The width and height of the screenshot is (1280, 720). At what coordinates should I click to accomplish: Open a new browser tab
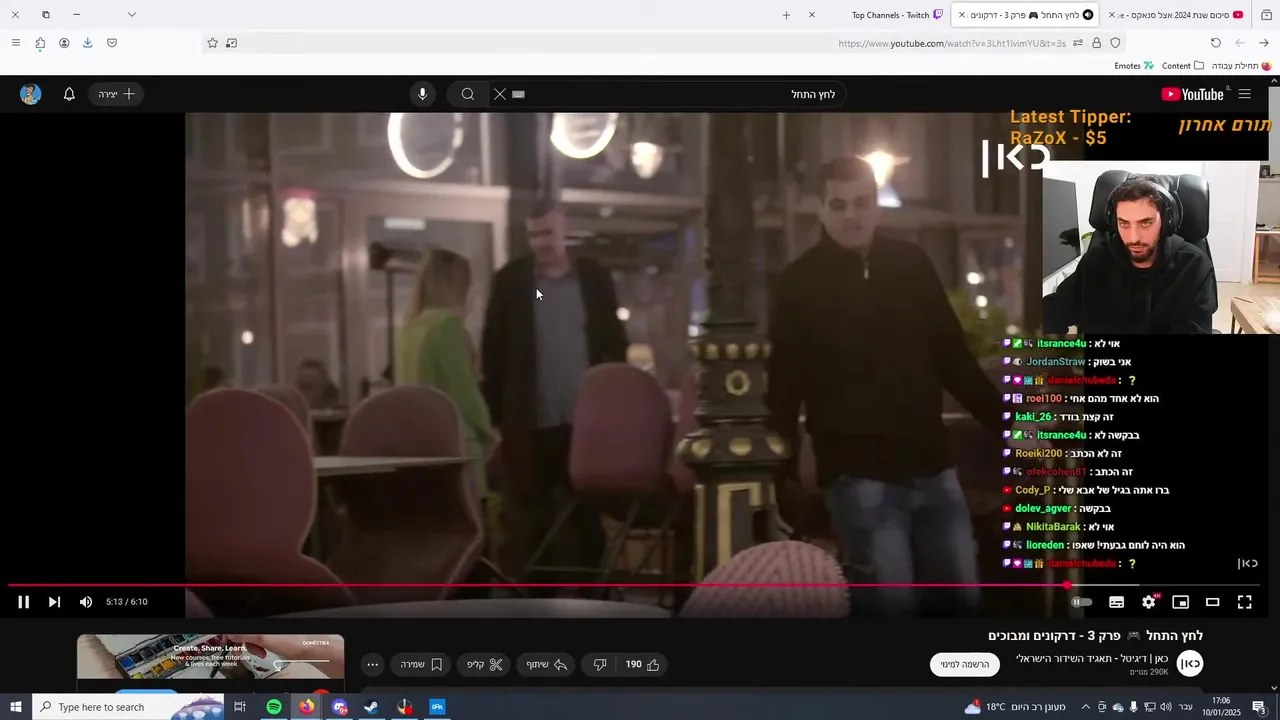[x=786, y=15]
